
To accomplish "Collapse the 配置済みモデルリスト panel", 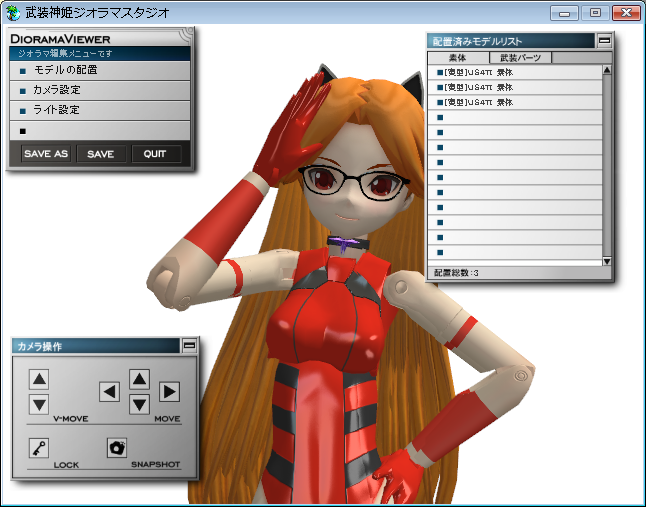I will click(x=604, y=40).
